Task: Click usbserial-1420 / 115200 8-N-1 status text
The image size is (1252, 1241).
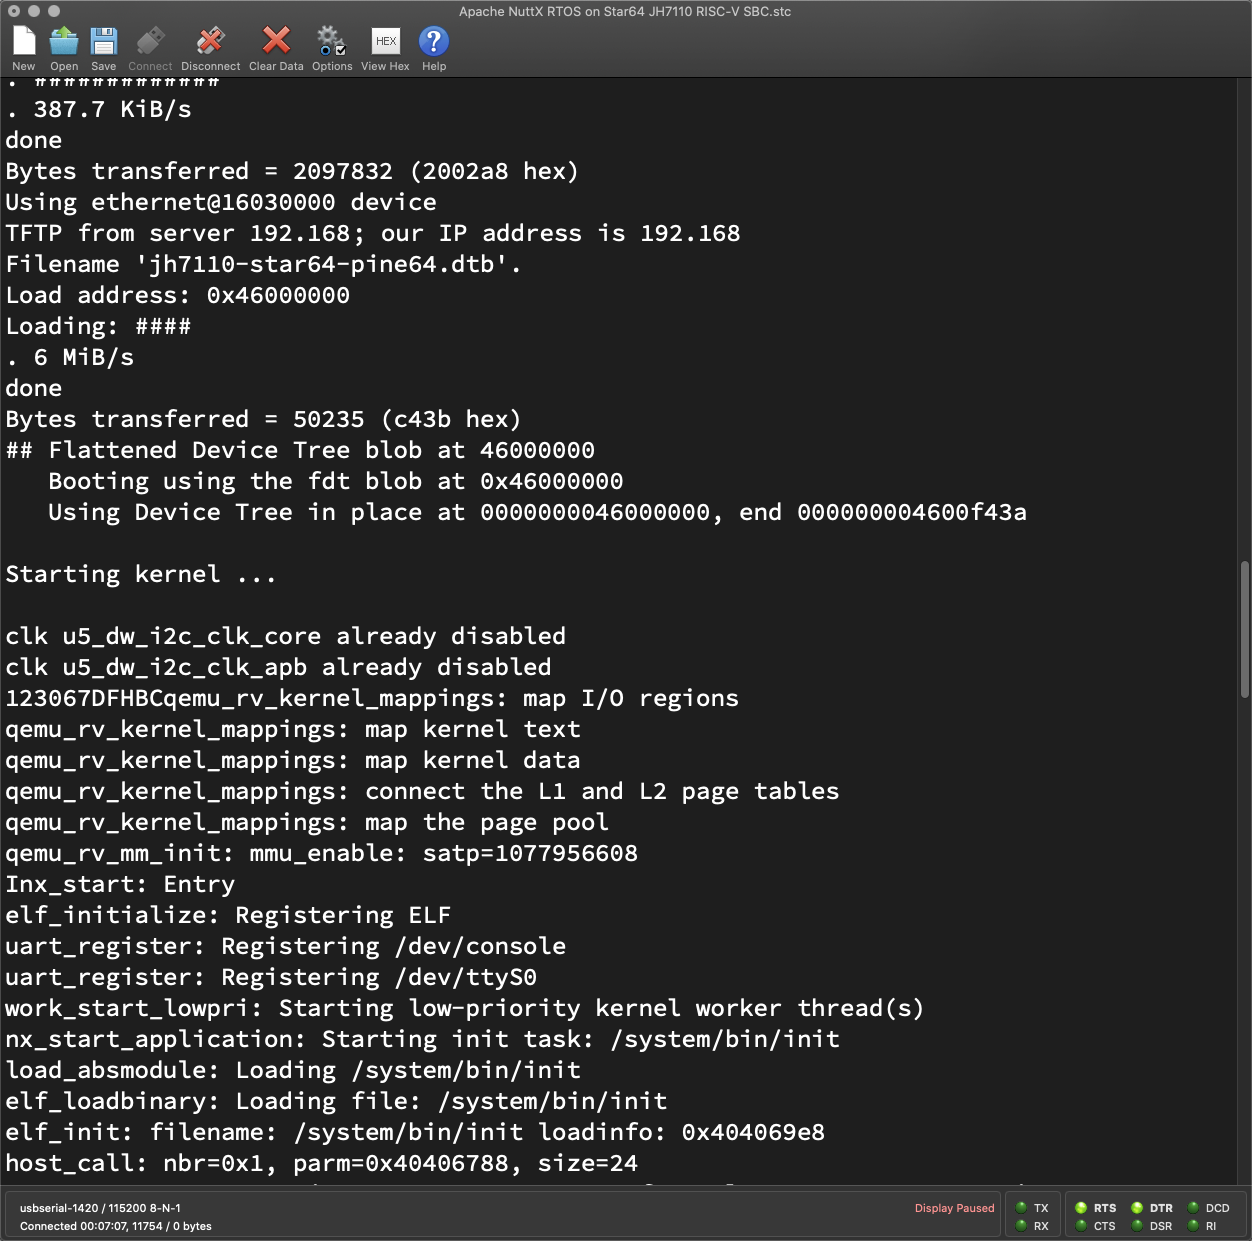Action: [x=100, y=1208]
